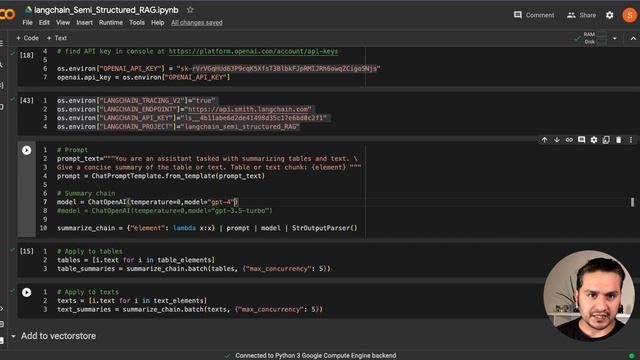Click the commented gpt-3.5-turbo model line
This screenshot has width=640, height=360.
(x=164, y=211)
